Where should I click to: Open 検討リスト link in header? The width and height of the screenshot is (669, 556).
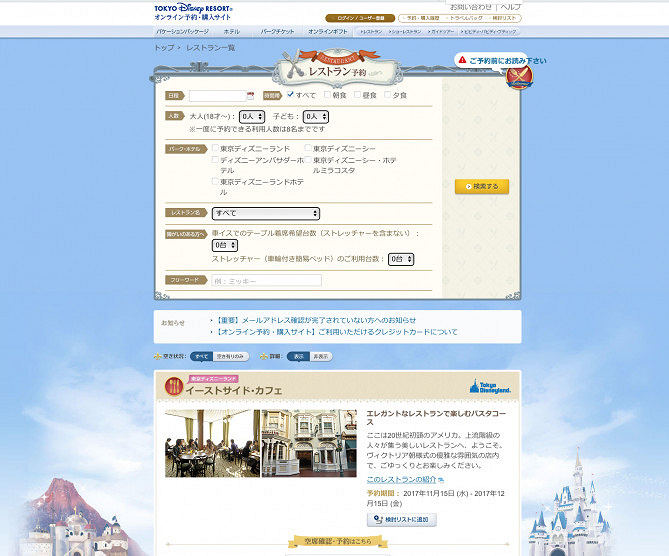[x=503, y=18]
